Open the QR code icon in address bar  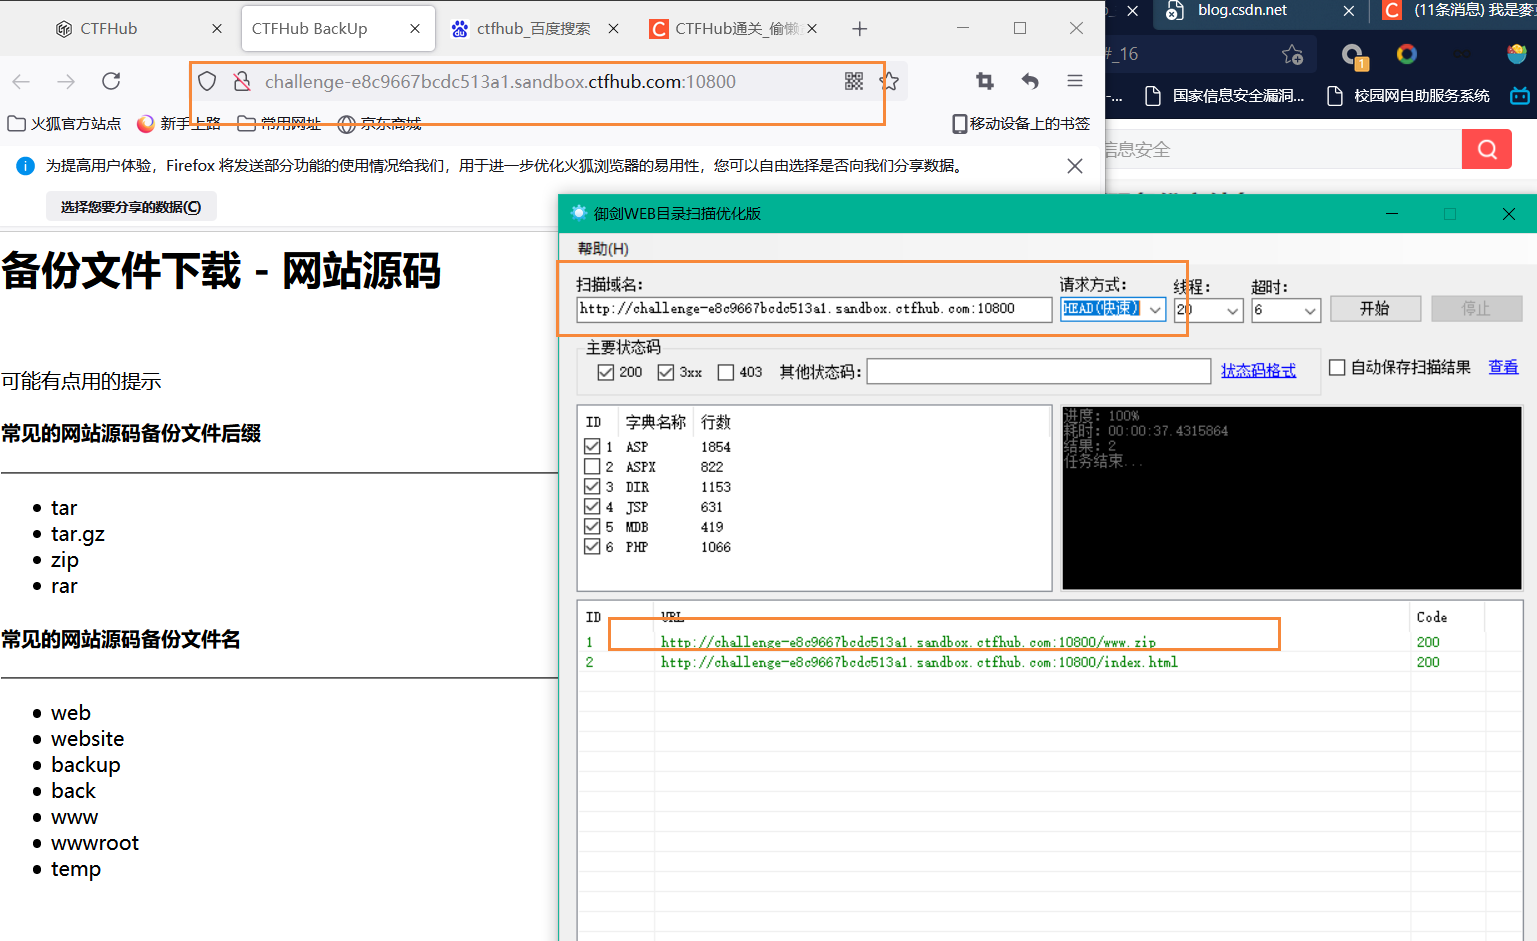point(854,81)
